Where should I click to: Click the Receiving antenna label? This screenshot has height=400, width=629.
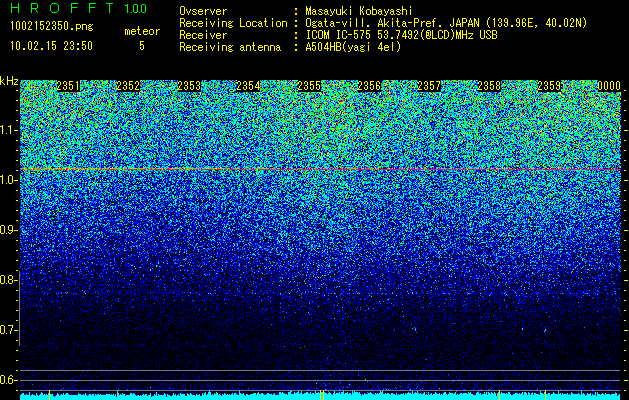[x=230, y=47]
